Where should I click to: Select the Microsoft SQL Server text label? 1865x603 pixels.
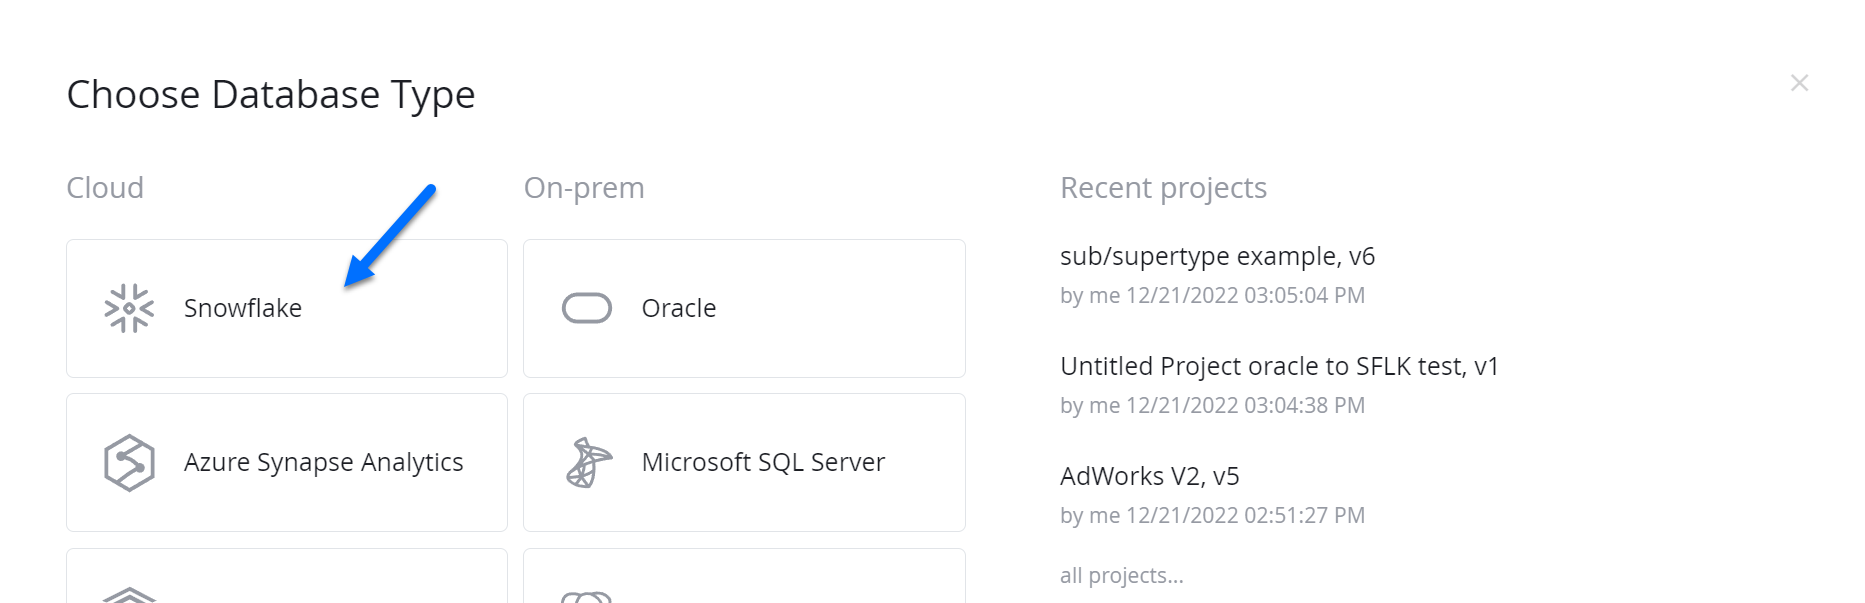click(x=763, y=462)
